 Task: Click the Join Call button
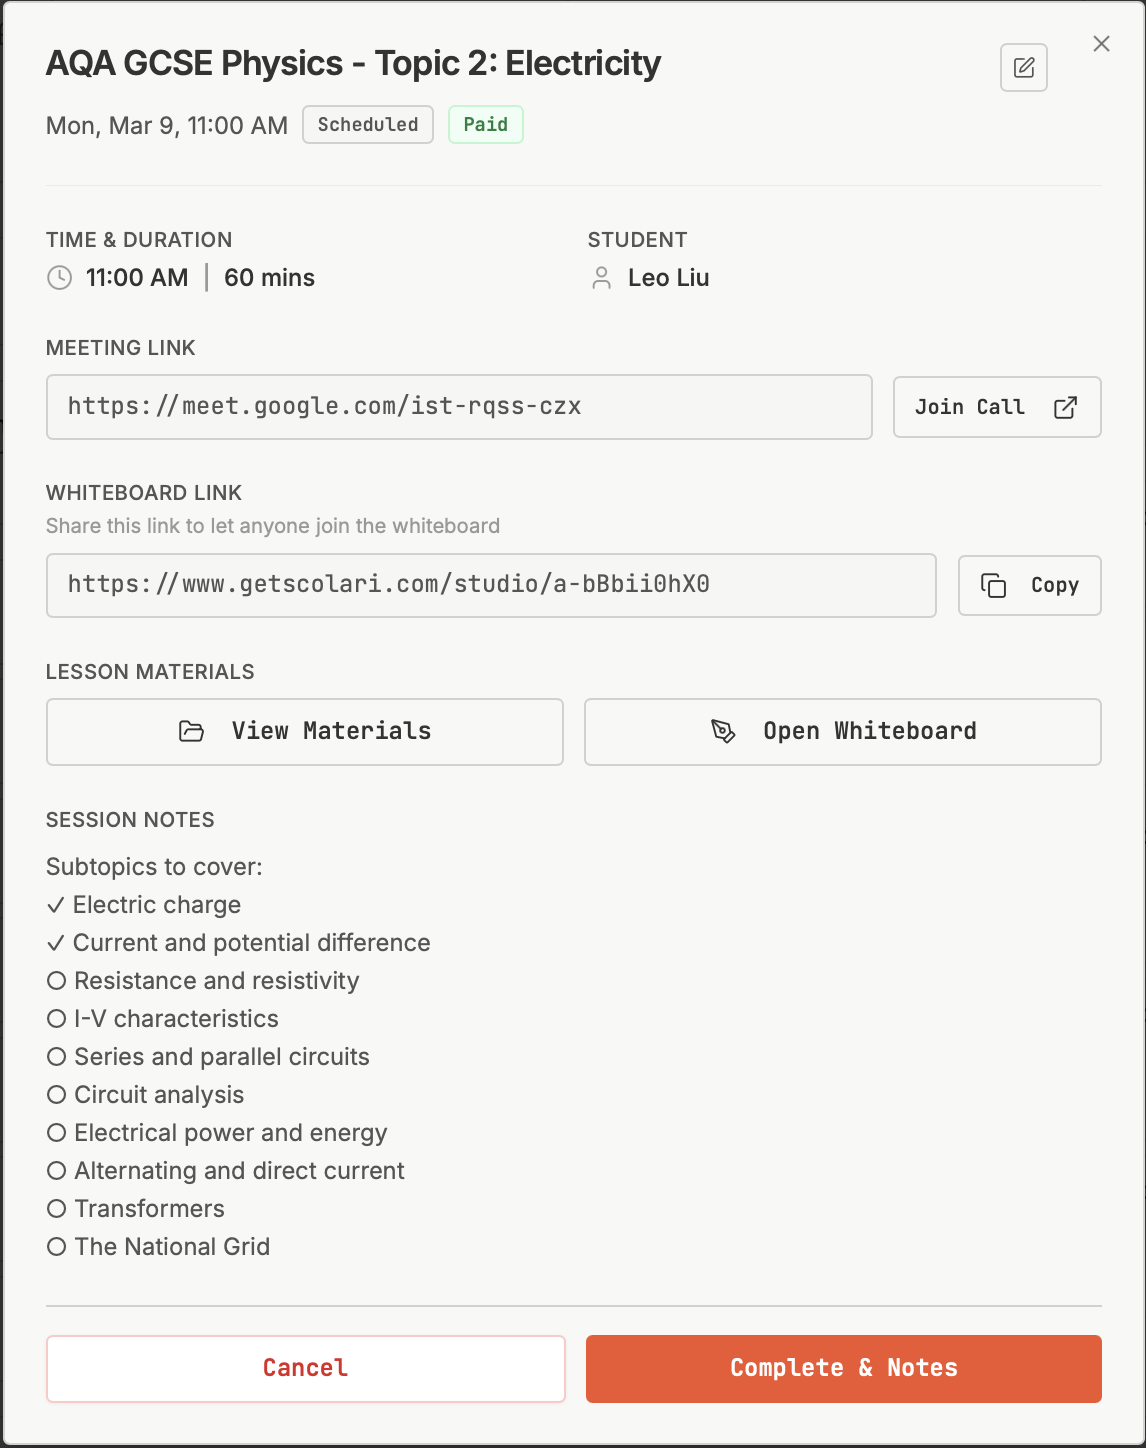pyautogui.click(x=996, y=407)
